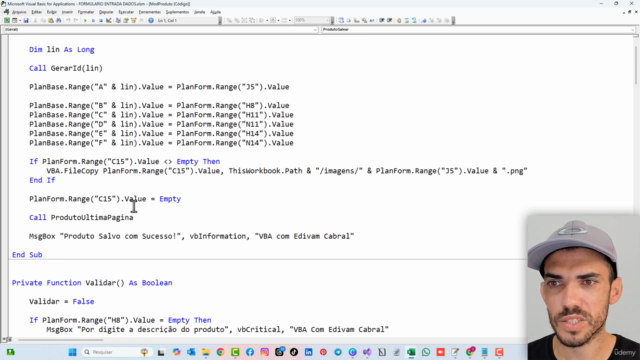
Task: Click the PlanBase.Range("F" & lin) line
Action: pyautogui.click(x=161, y=143)
